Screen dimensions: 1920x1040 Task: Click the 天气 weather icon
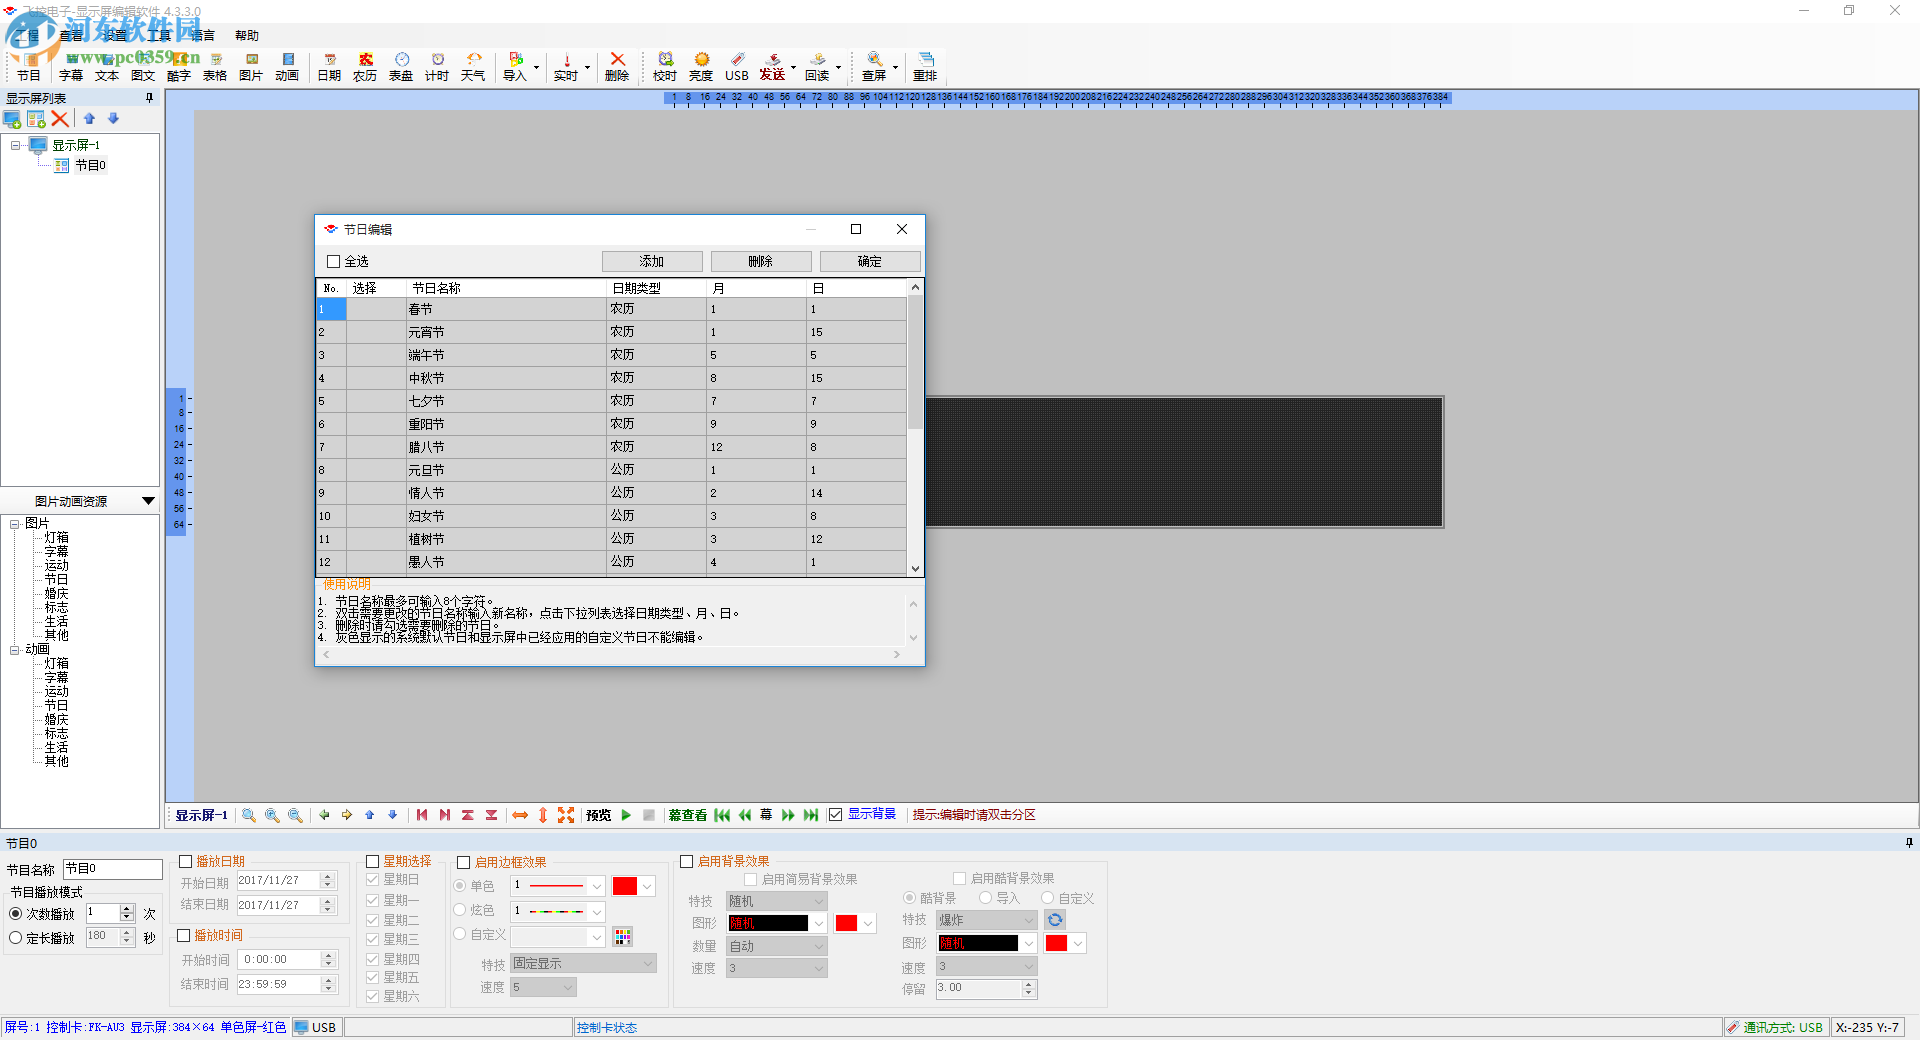473,67
